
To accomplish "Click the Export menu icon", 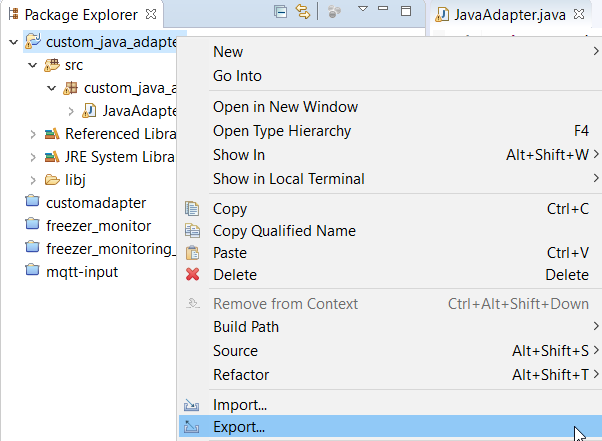I will pyautogui.click(x=192, y=426).
